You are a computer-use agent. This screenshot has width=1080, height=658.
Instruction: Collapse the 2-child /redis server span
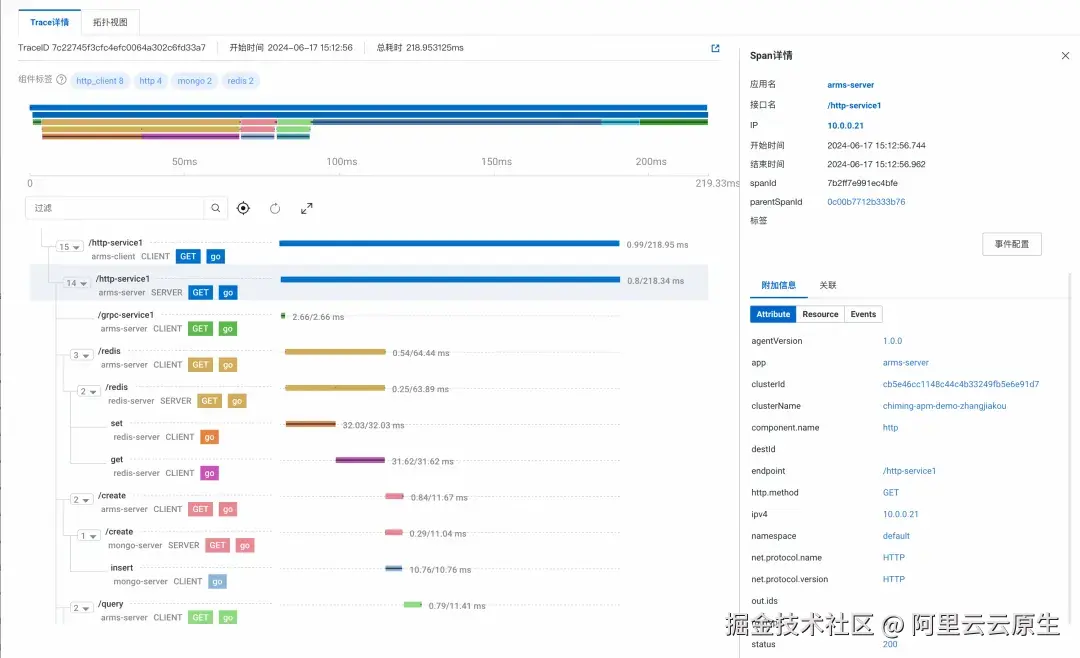87,391
